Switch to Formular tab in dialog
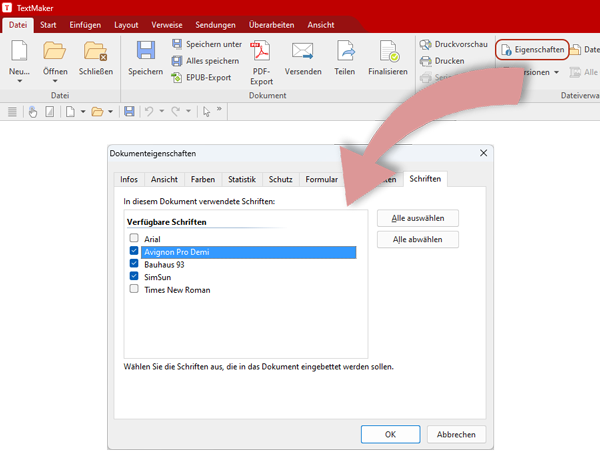 tap(321, 179)
